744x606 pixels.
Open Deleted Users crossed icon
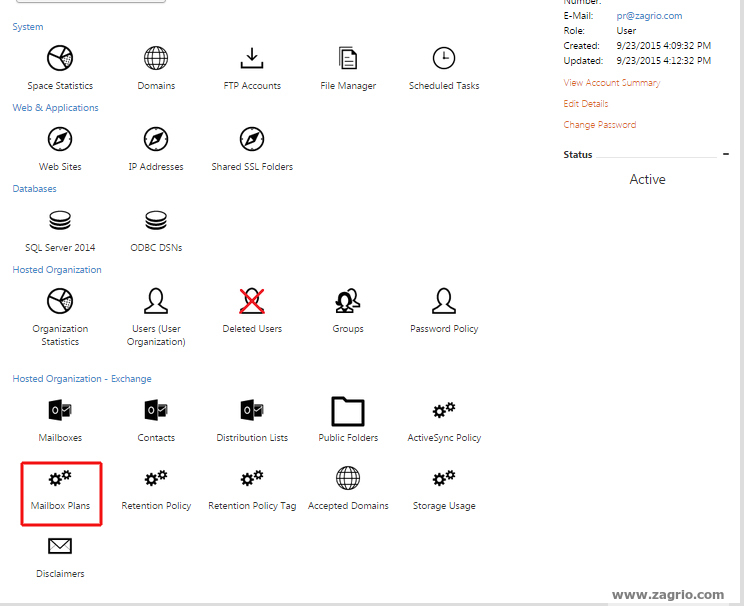coord(252,301)
